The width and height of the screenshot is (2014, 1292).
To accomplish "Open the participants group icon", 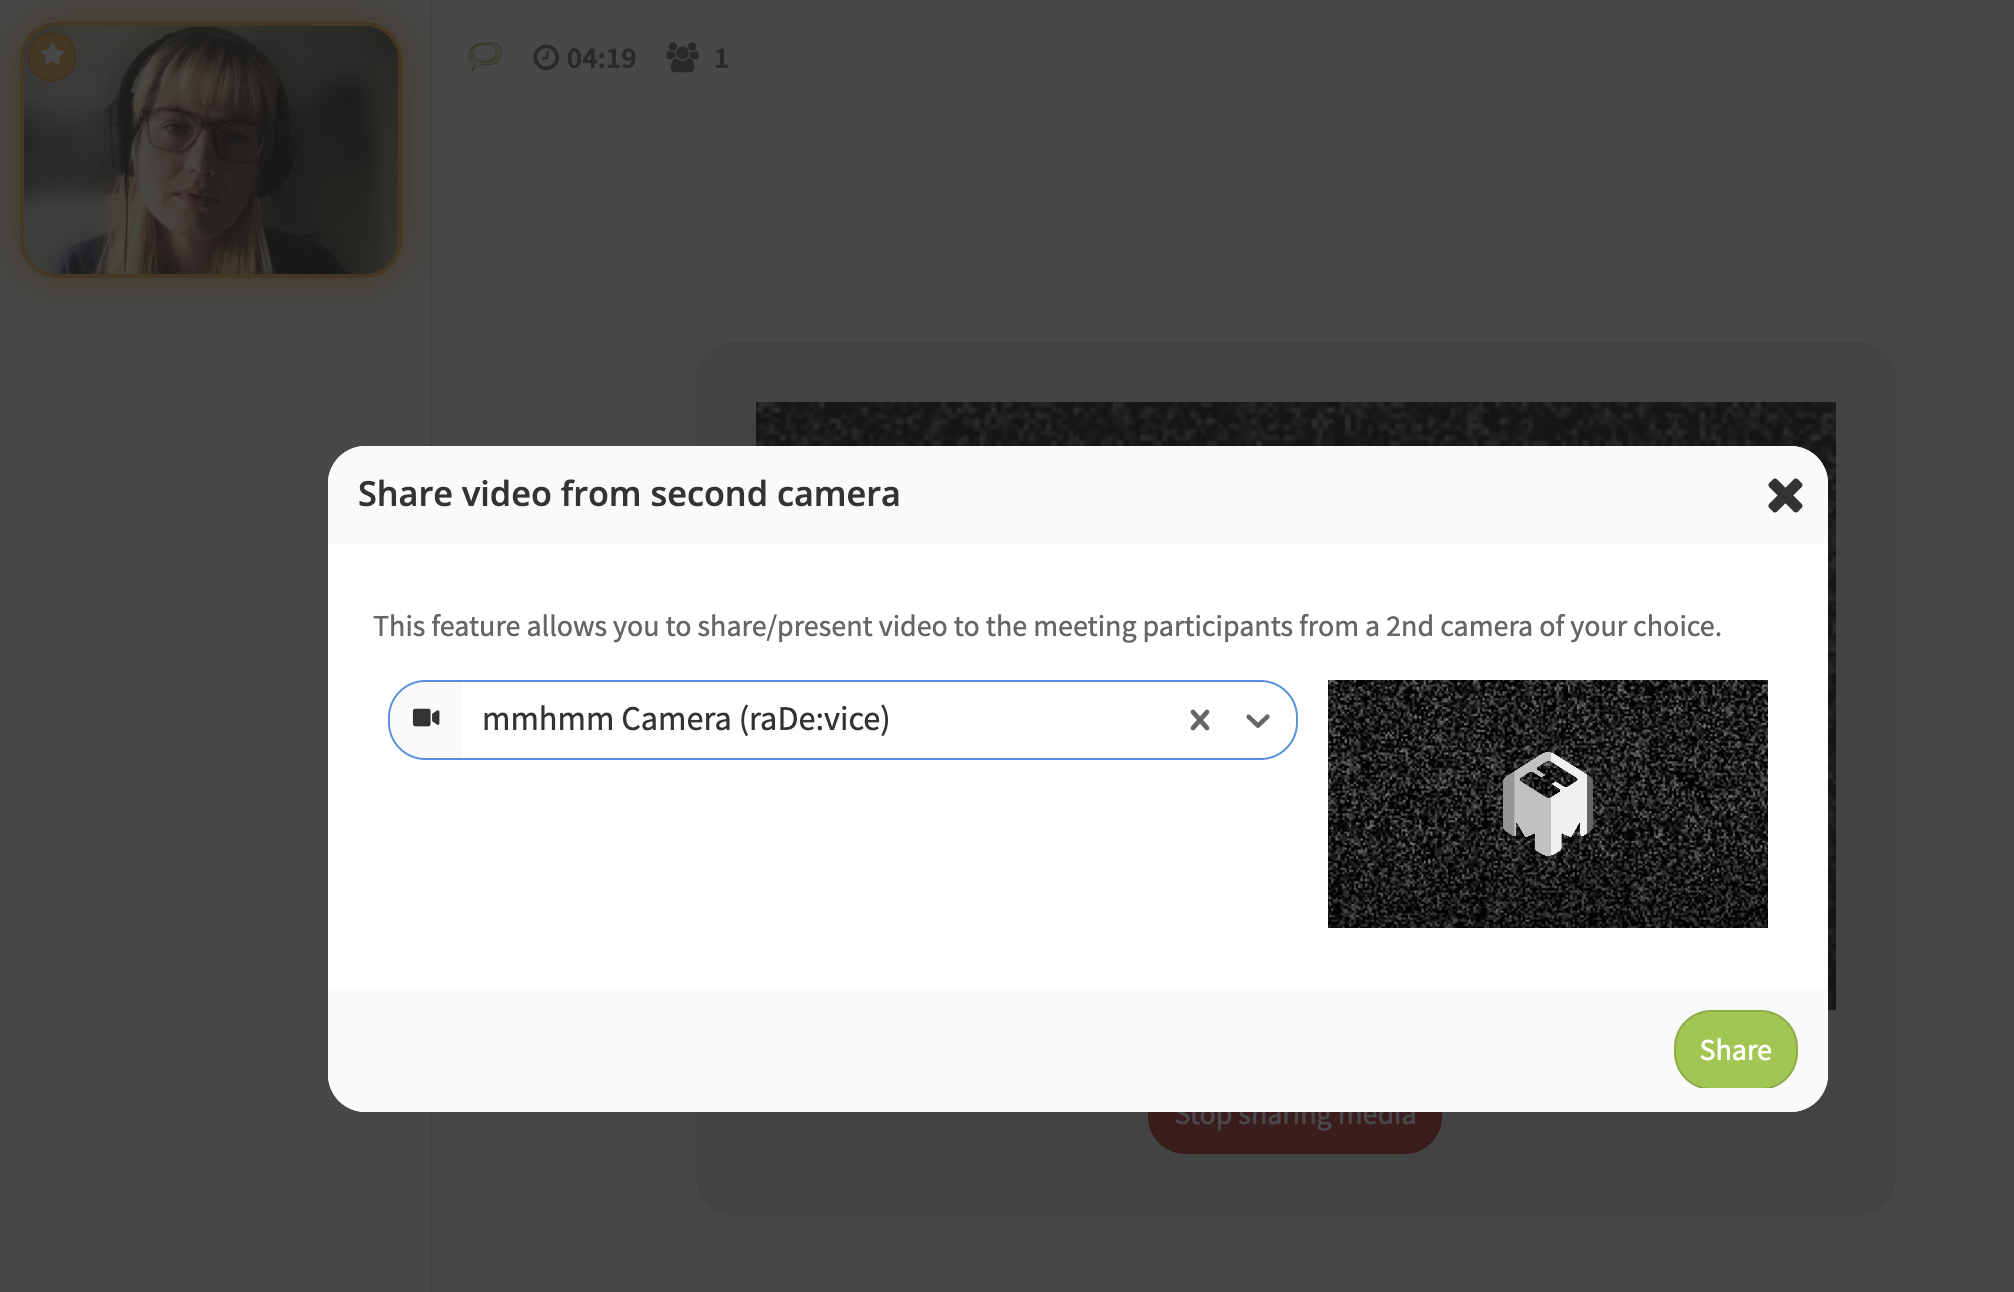I will (x=683, y=57).
